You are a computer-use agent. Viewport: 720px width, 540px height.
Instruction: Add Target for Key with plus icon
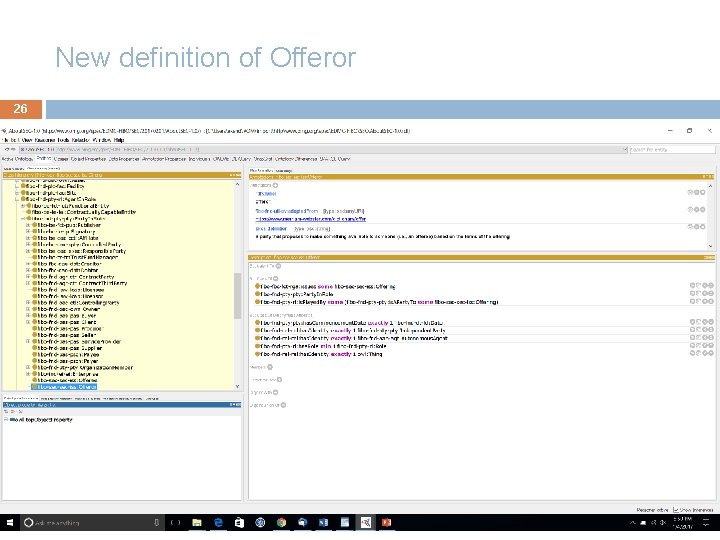coord(279,380)
